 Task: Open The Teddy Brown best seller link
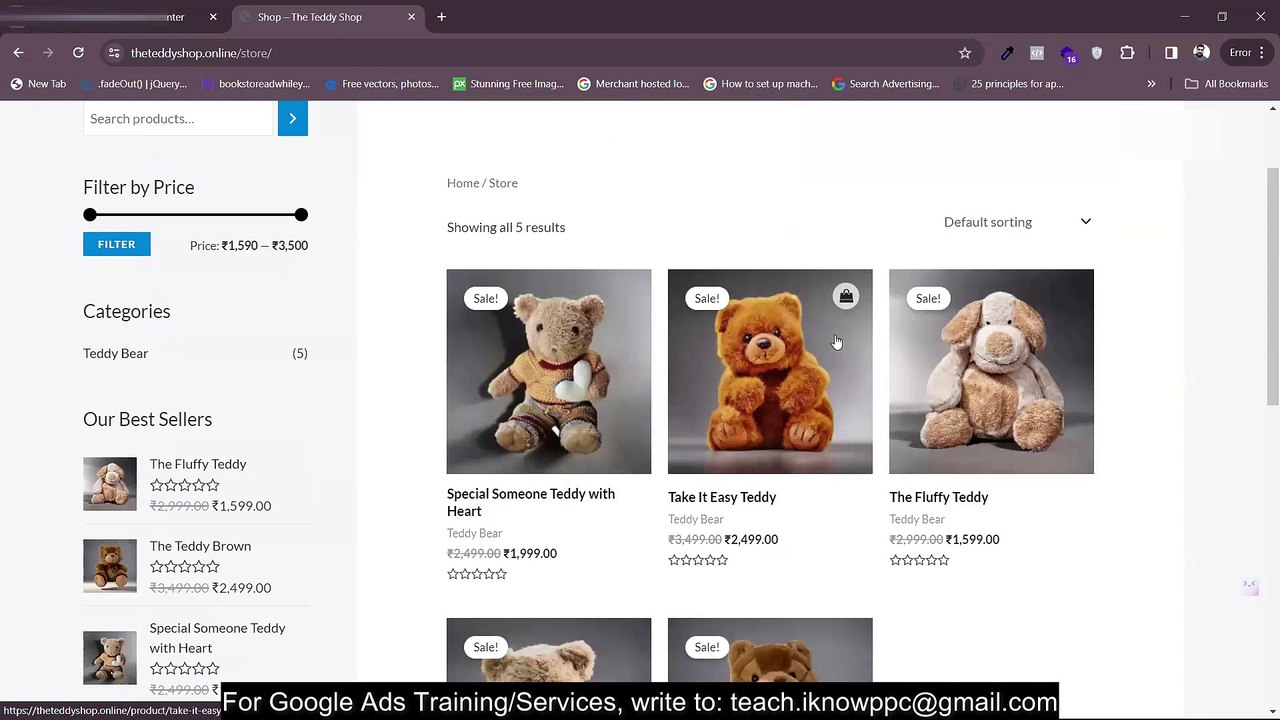200,546
